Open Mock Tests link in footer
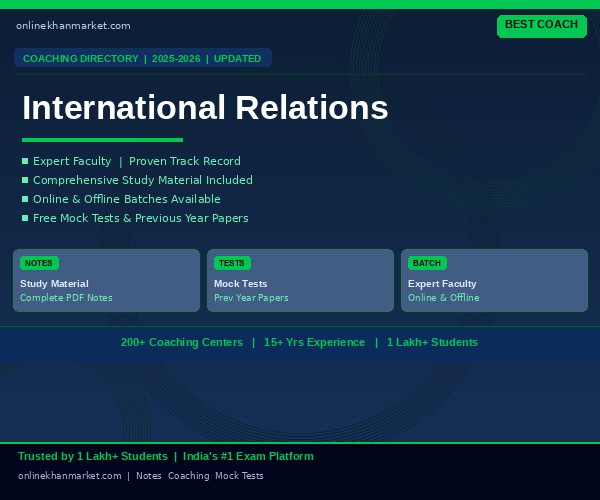Viewport: 600px width, 500px height. 239,476
